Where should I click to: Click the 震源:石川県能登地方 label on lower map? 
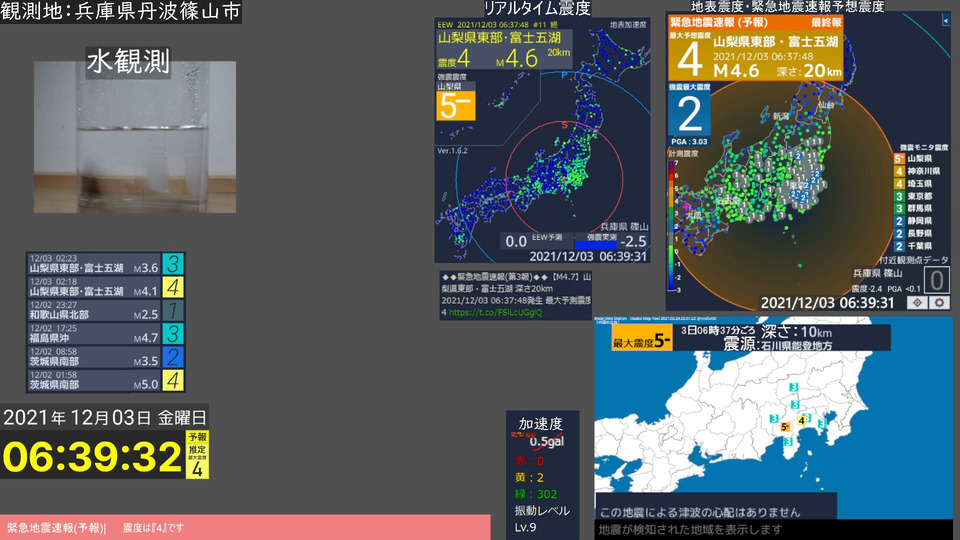[x=778, y=345]
